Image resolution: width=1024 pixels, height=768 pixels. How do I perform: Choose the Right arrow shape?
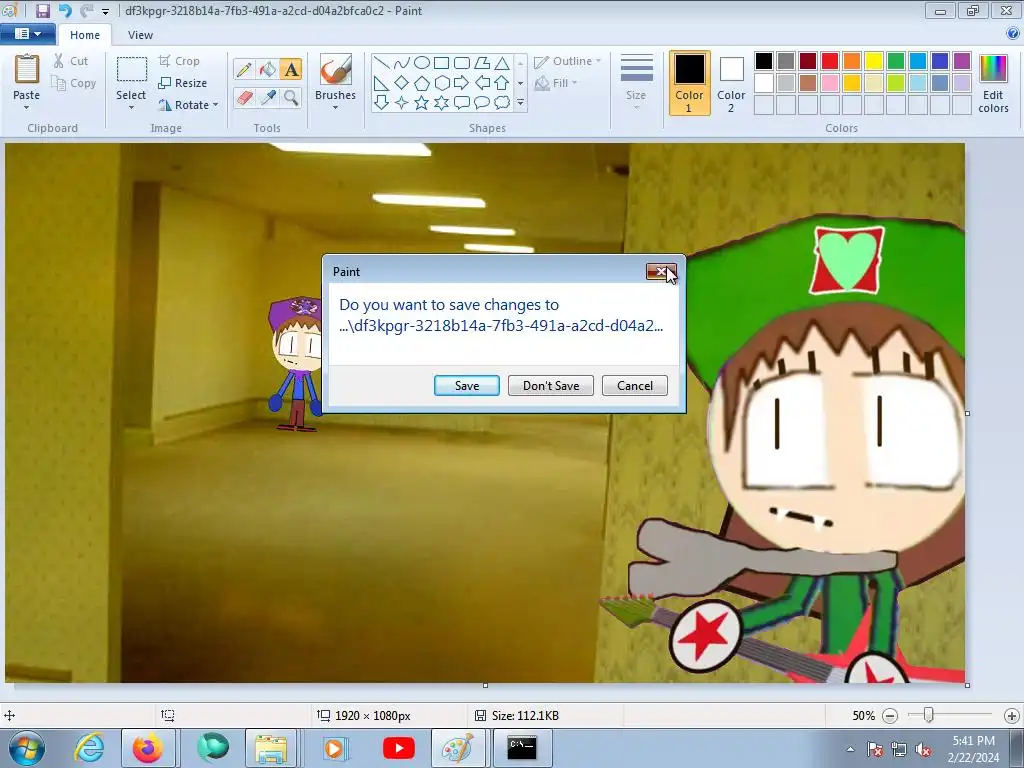[462, 83]
